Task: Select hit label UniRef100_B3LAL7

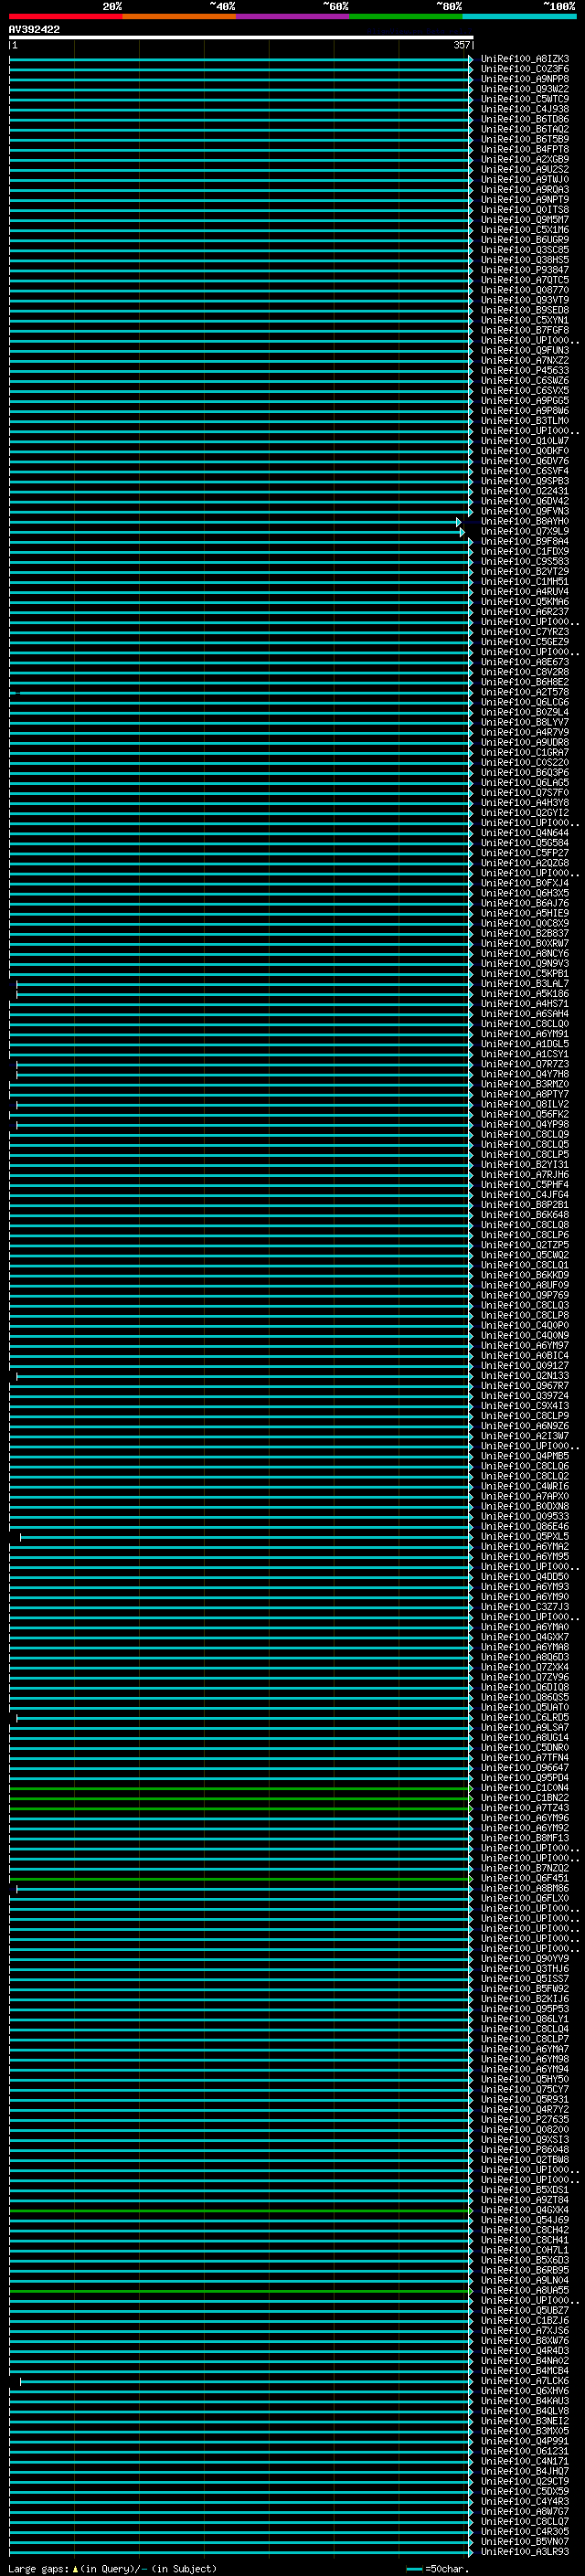Action: click(525, 983)
